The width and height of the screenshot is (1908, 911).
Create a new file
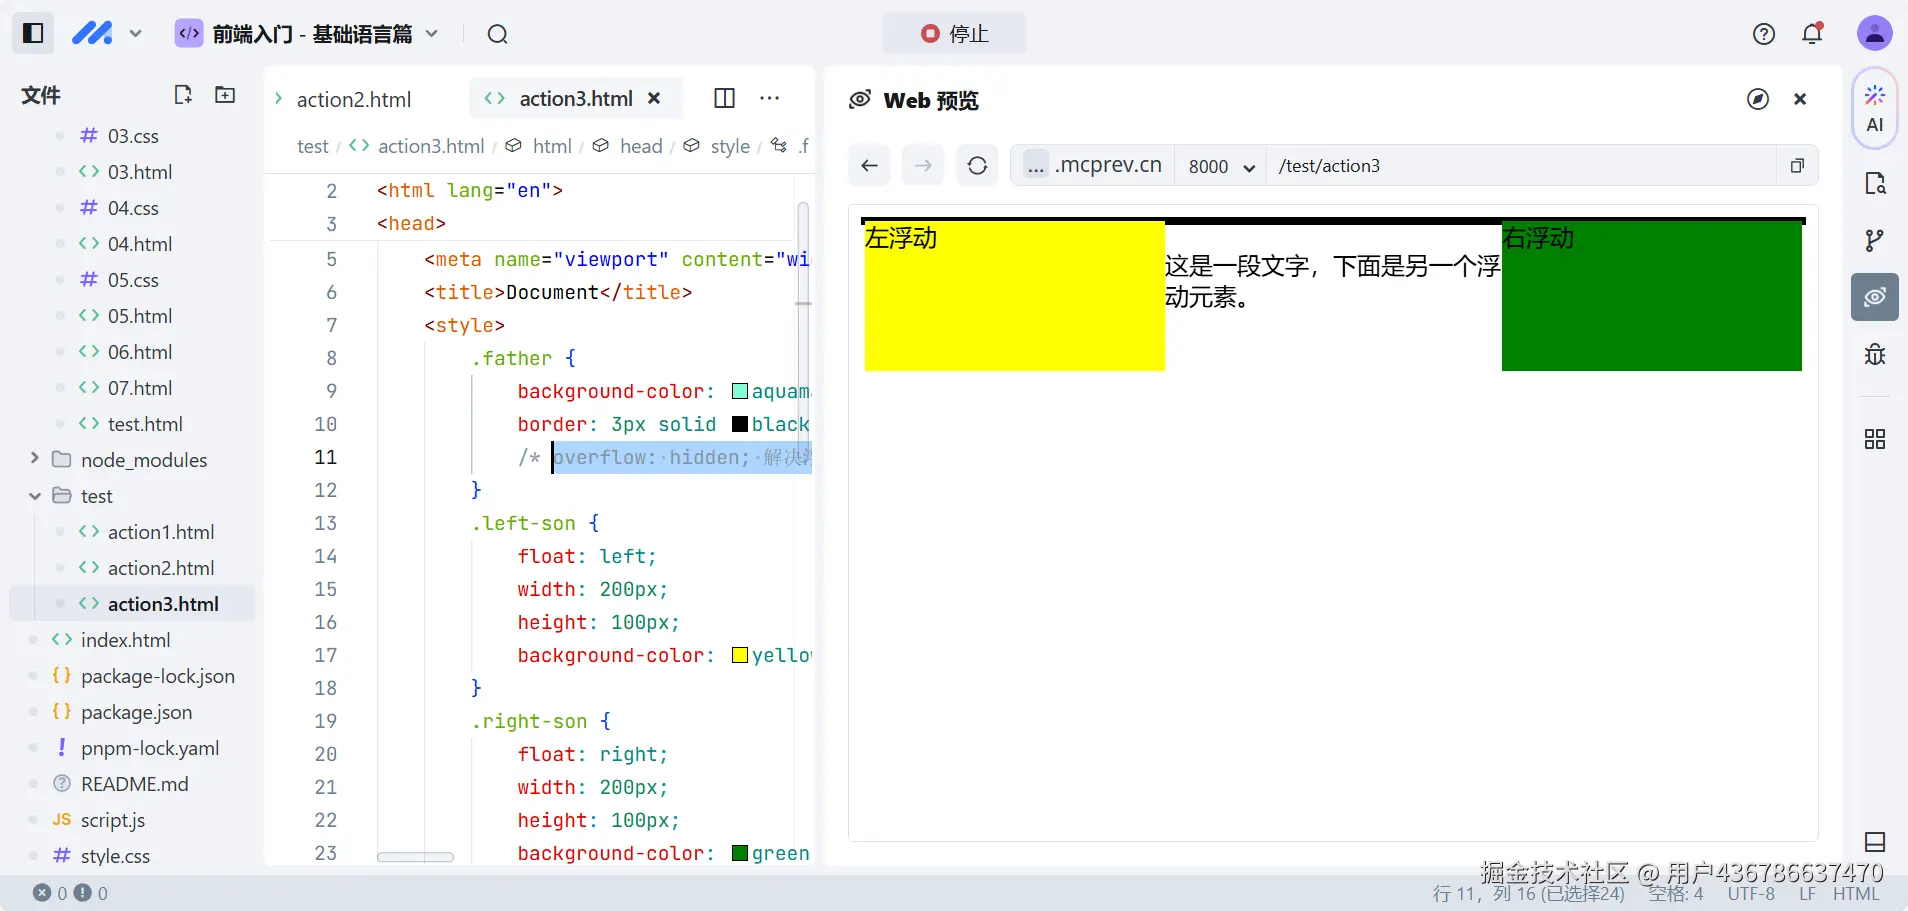pyautogui.click(x=183, y=95)
